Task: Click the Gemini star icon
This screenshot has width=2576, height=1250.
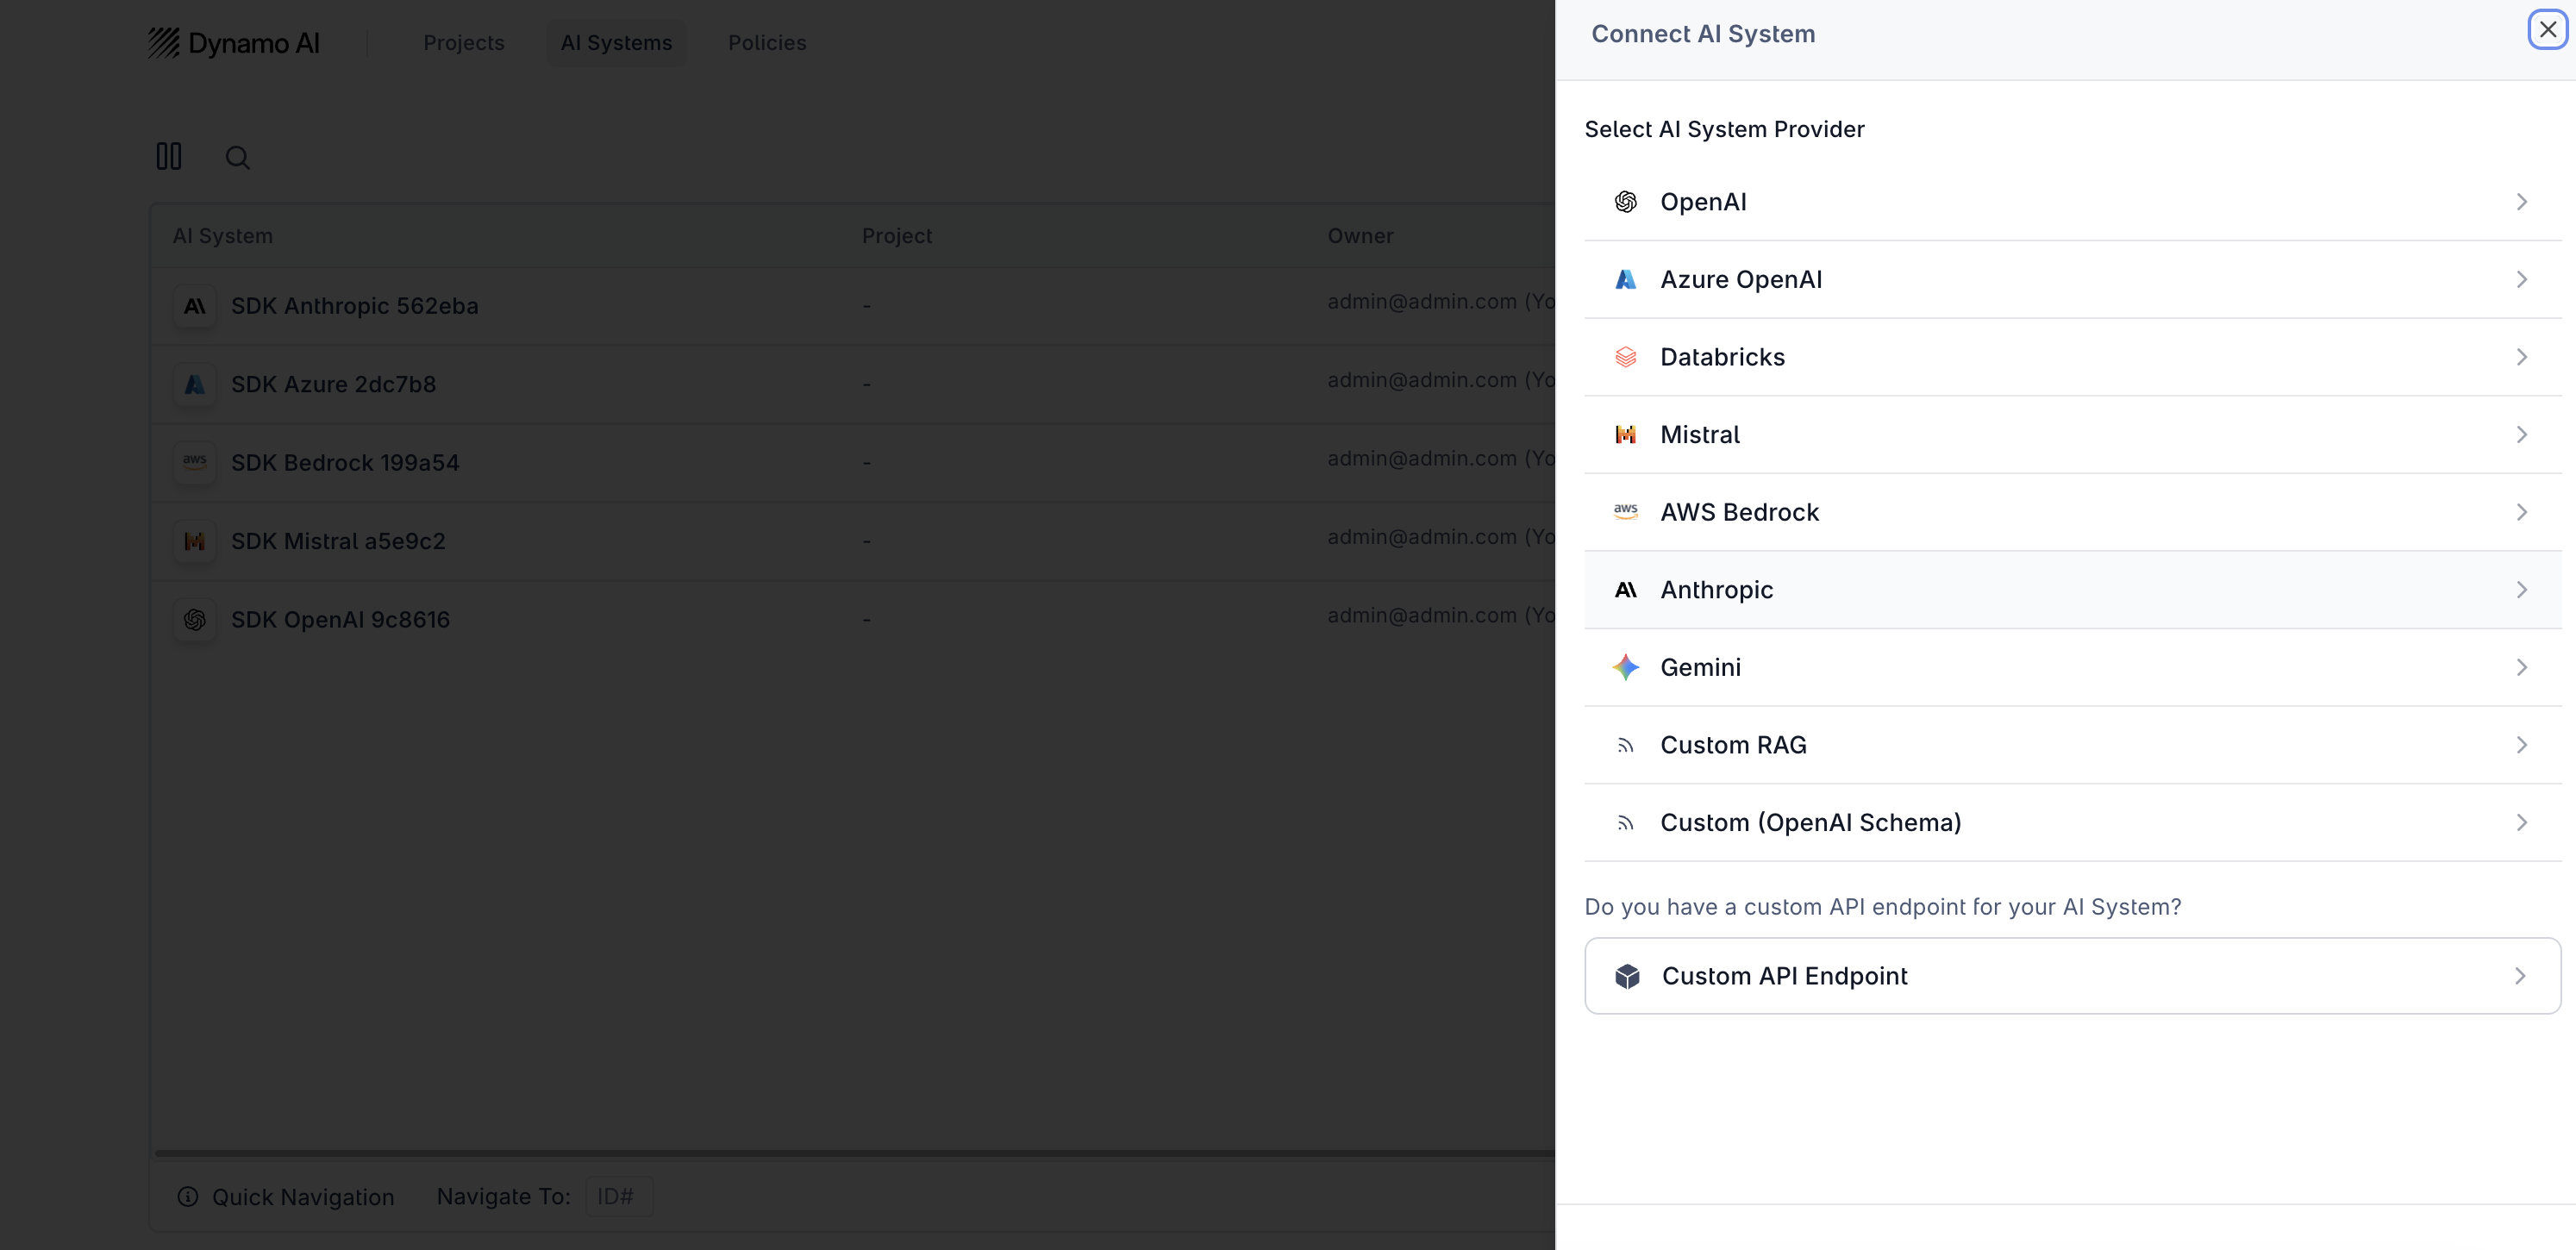Action: click(x=1625, y=667)
